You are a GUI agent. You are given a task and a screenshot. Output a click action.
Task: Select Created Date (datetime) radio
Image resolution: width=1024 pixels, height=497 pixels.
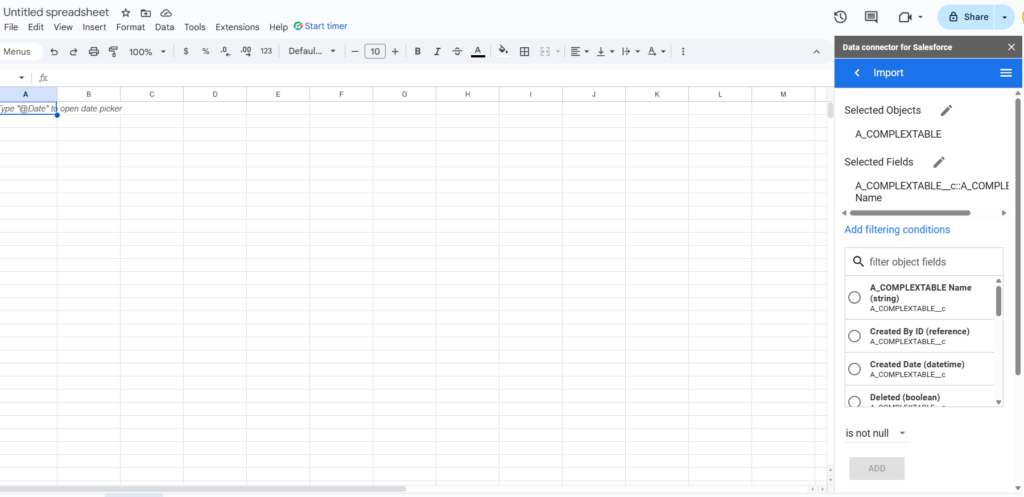(x=854, y=369)
